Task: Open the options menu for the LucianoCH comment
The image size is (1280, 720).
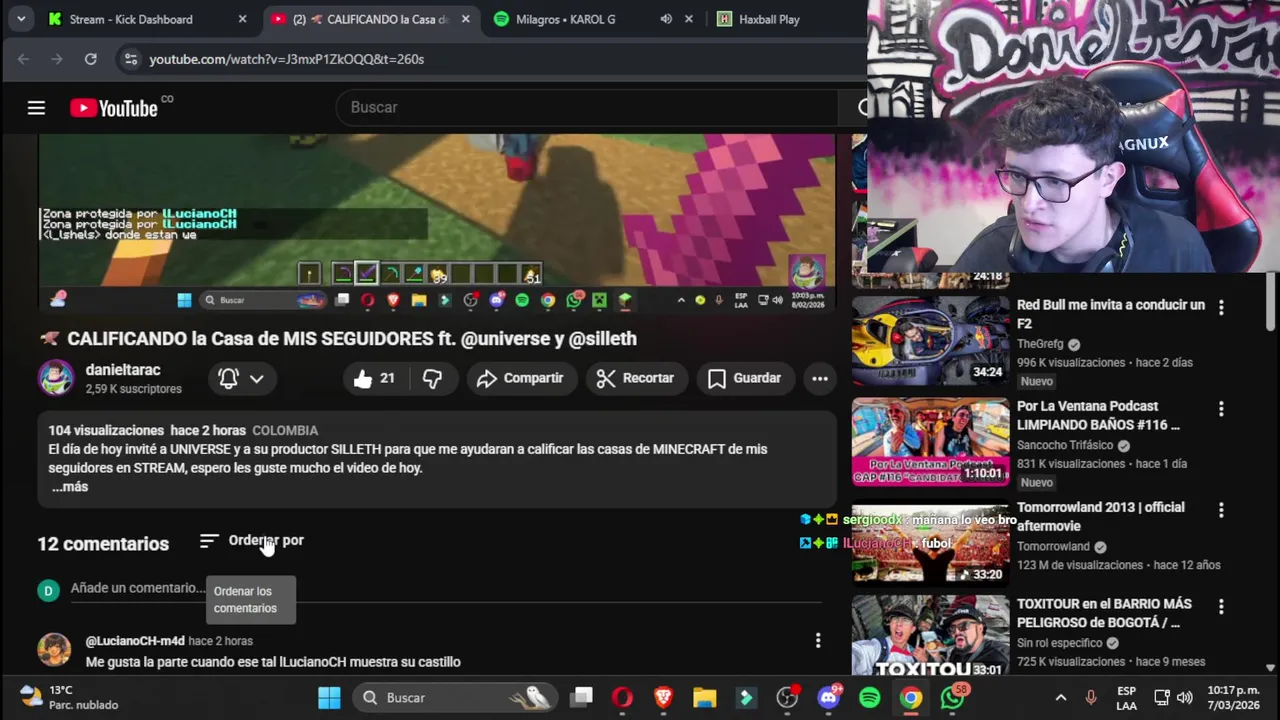Action: tap(818, 640)
